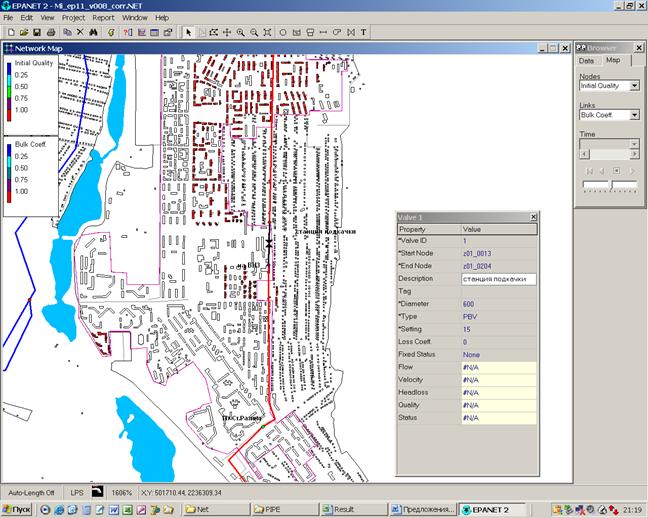Select the Add Valve tool
Image resolution: width=648 pixels, height=518 pixels.
(349, 32)
